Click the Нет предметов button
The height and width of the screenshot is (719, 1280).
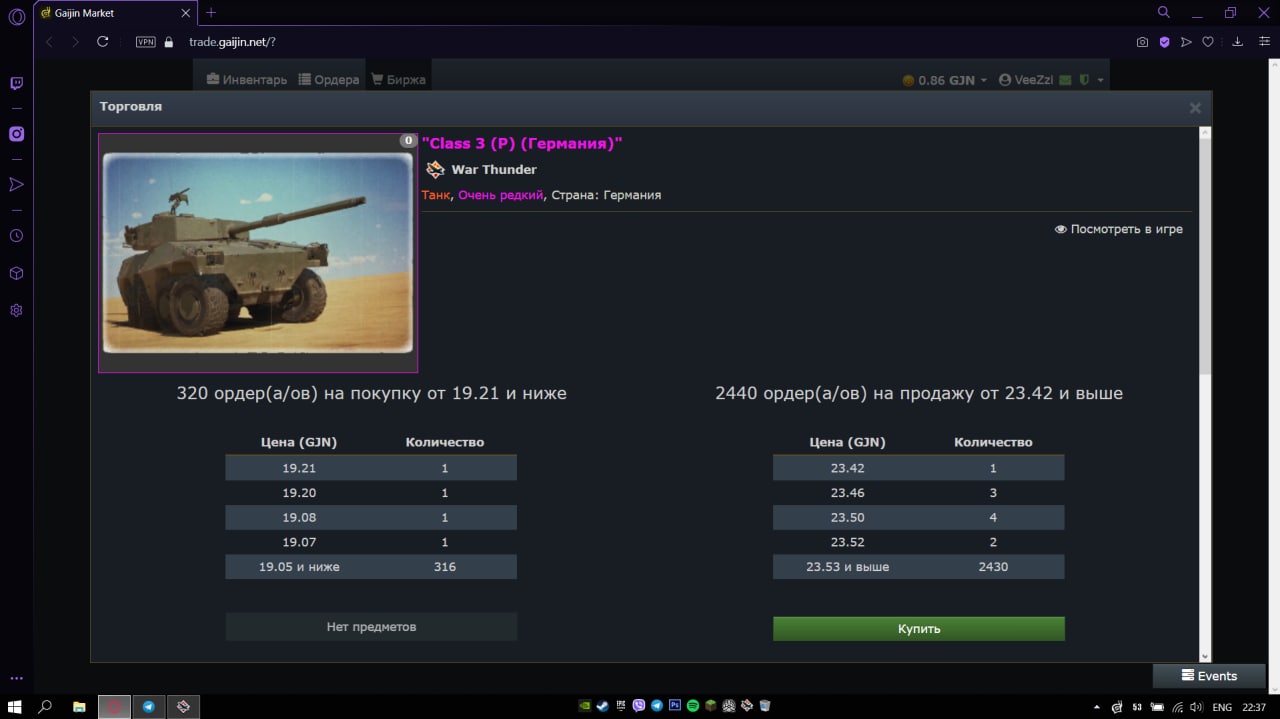tap(371, 627)
